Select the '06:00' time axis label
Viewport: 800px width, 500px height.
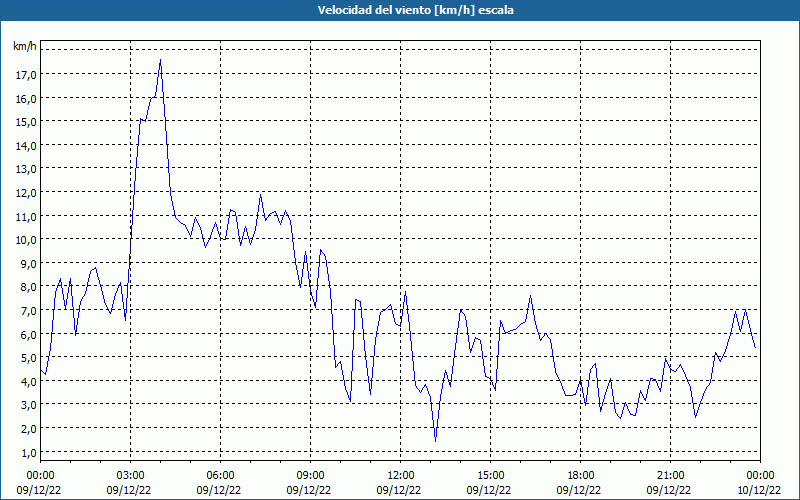click(220, 476)
